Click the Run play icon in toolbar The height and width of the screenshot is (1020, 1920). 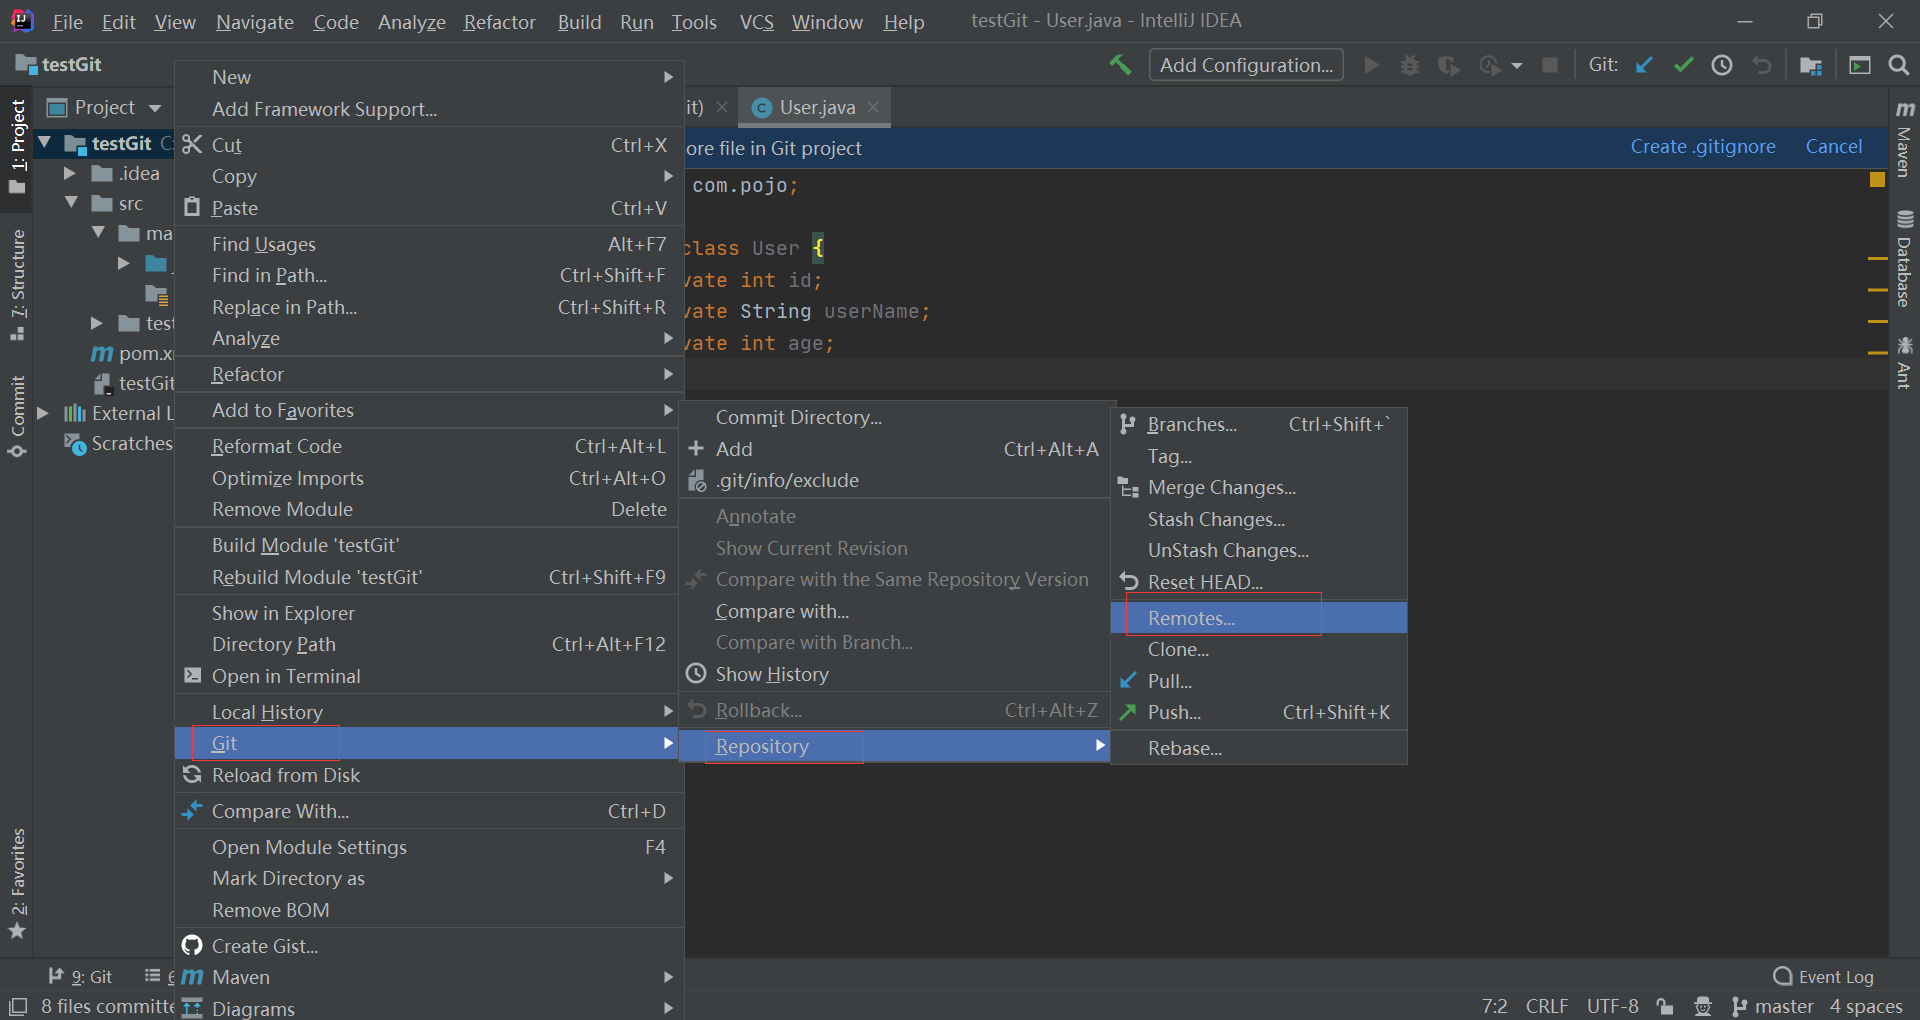tap(1372, 65)
